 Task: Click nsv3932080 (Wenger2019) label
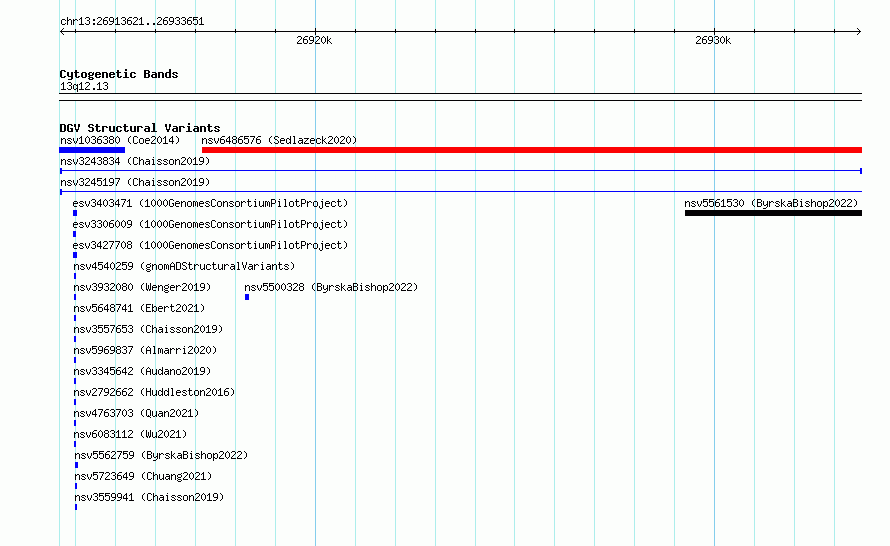[x=142, y=287]
